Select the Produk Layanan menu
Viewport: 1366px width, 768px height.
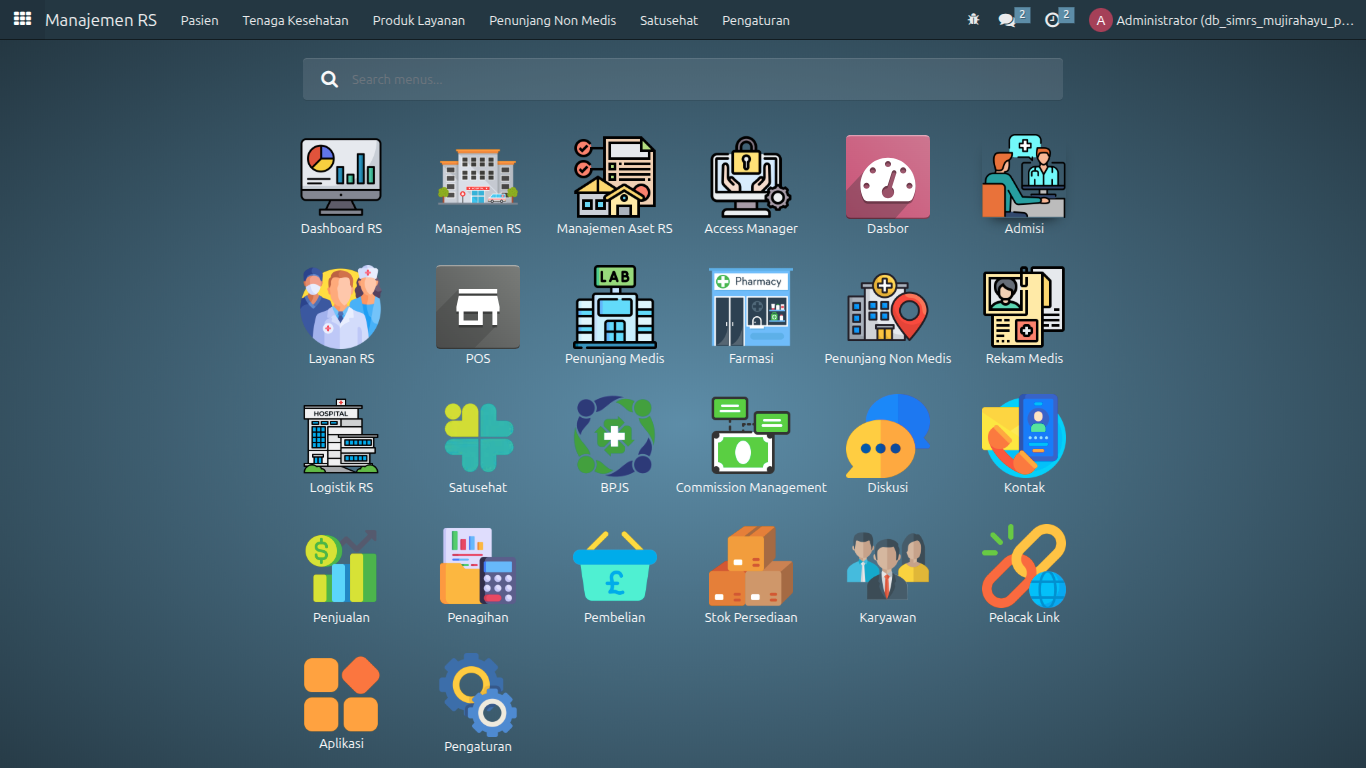(418, 20)
